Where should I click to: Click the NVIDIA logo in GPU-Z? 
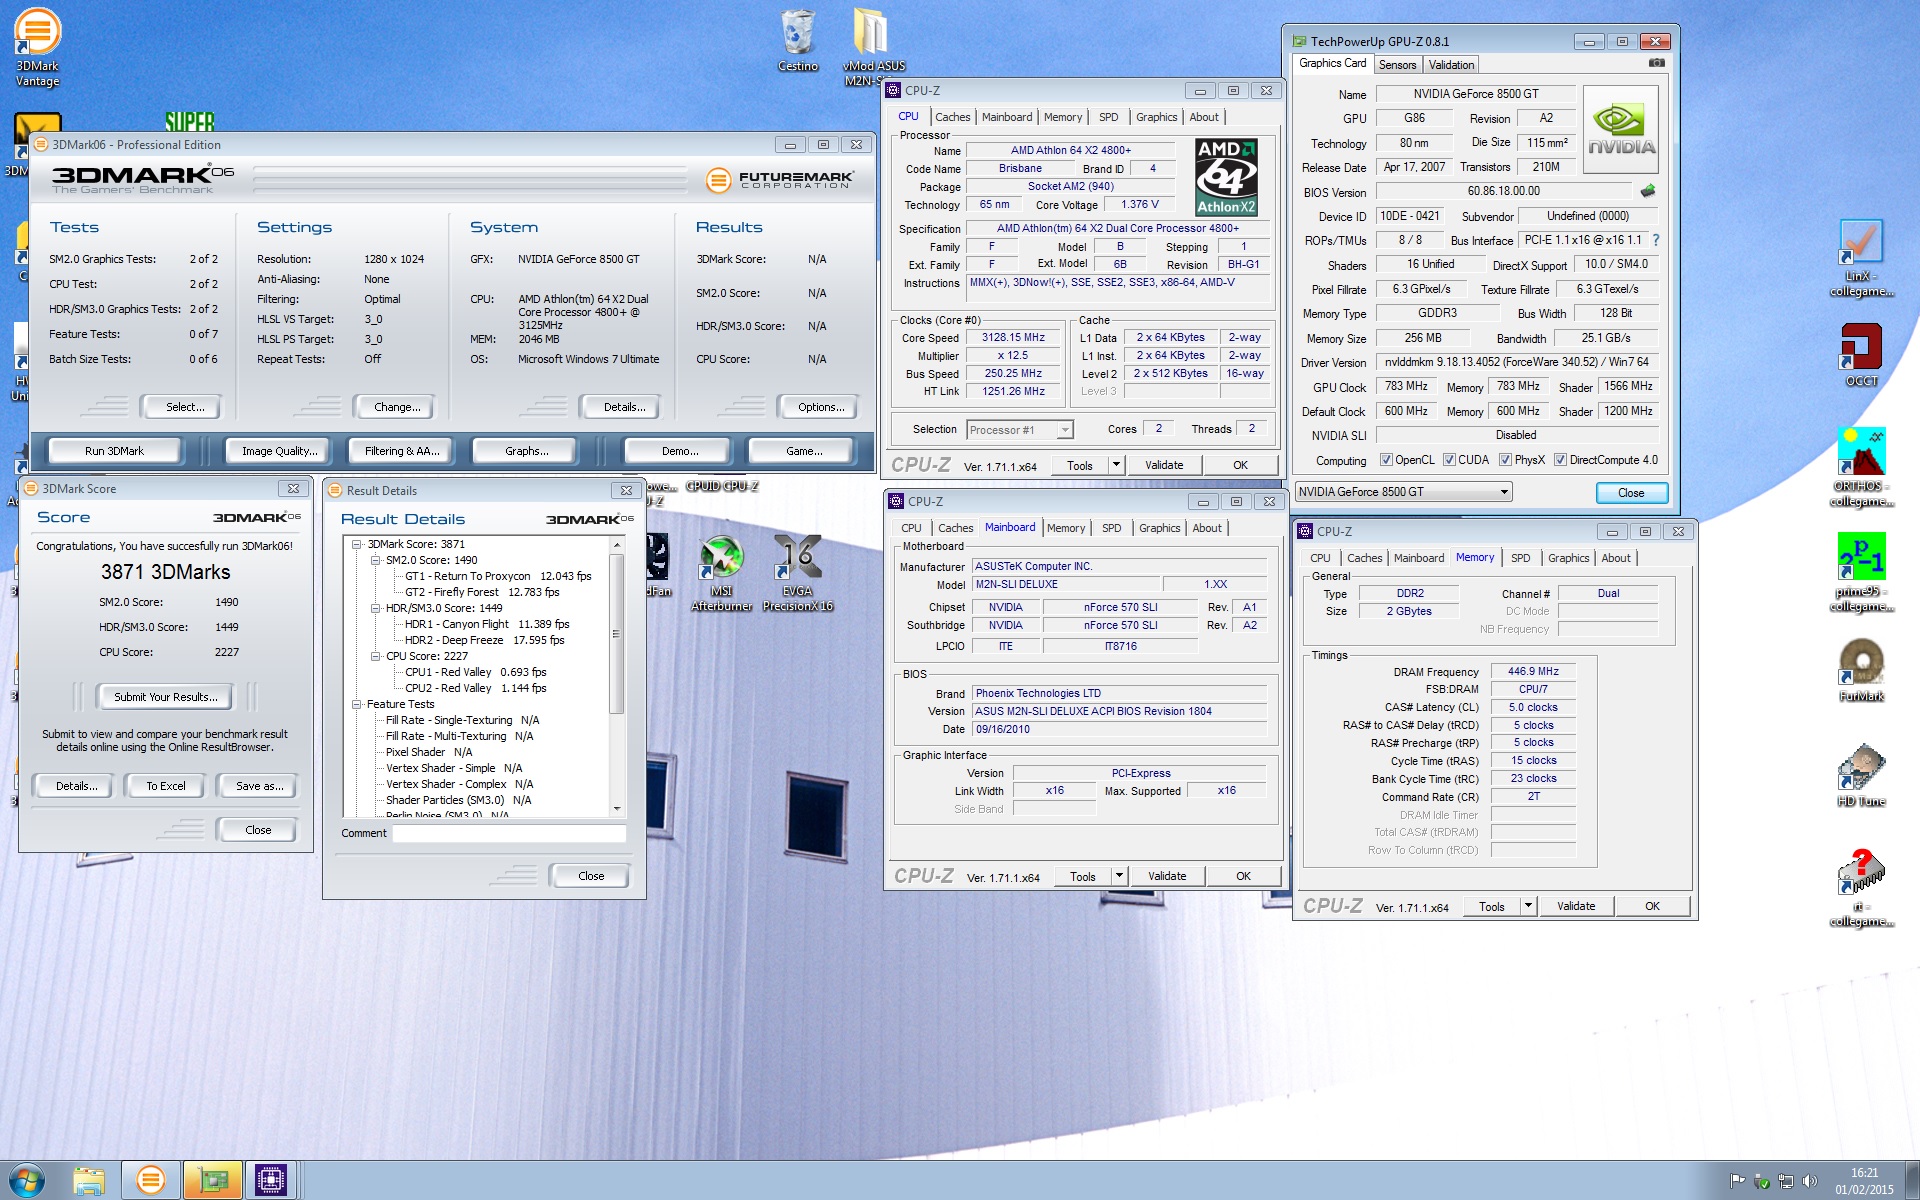coord(1621,130)
